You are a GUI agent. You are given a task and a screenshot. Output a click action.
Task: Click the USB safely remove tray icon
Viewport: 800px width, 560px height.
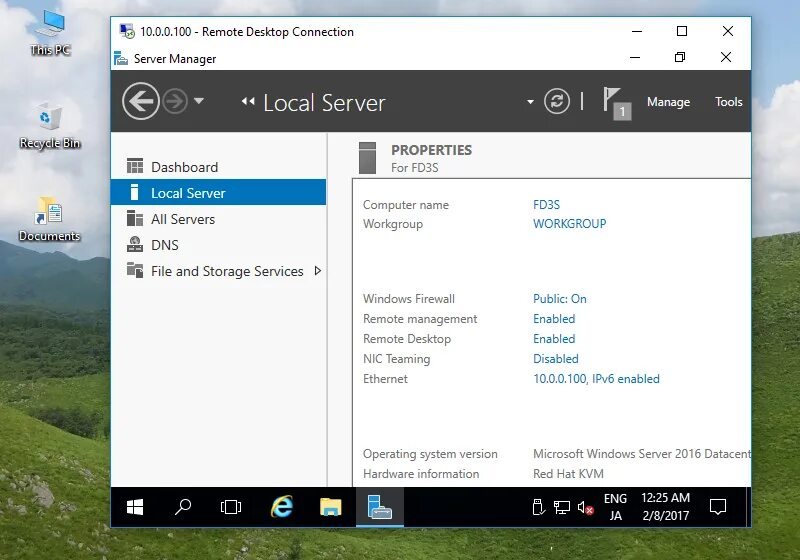coord(538,507)
